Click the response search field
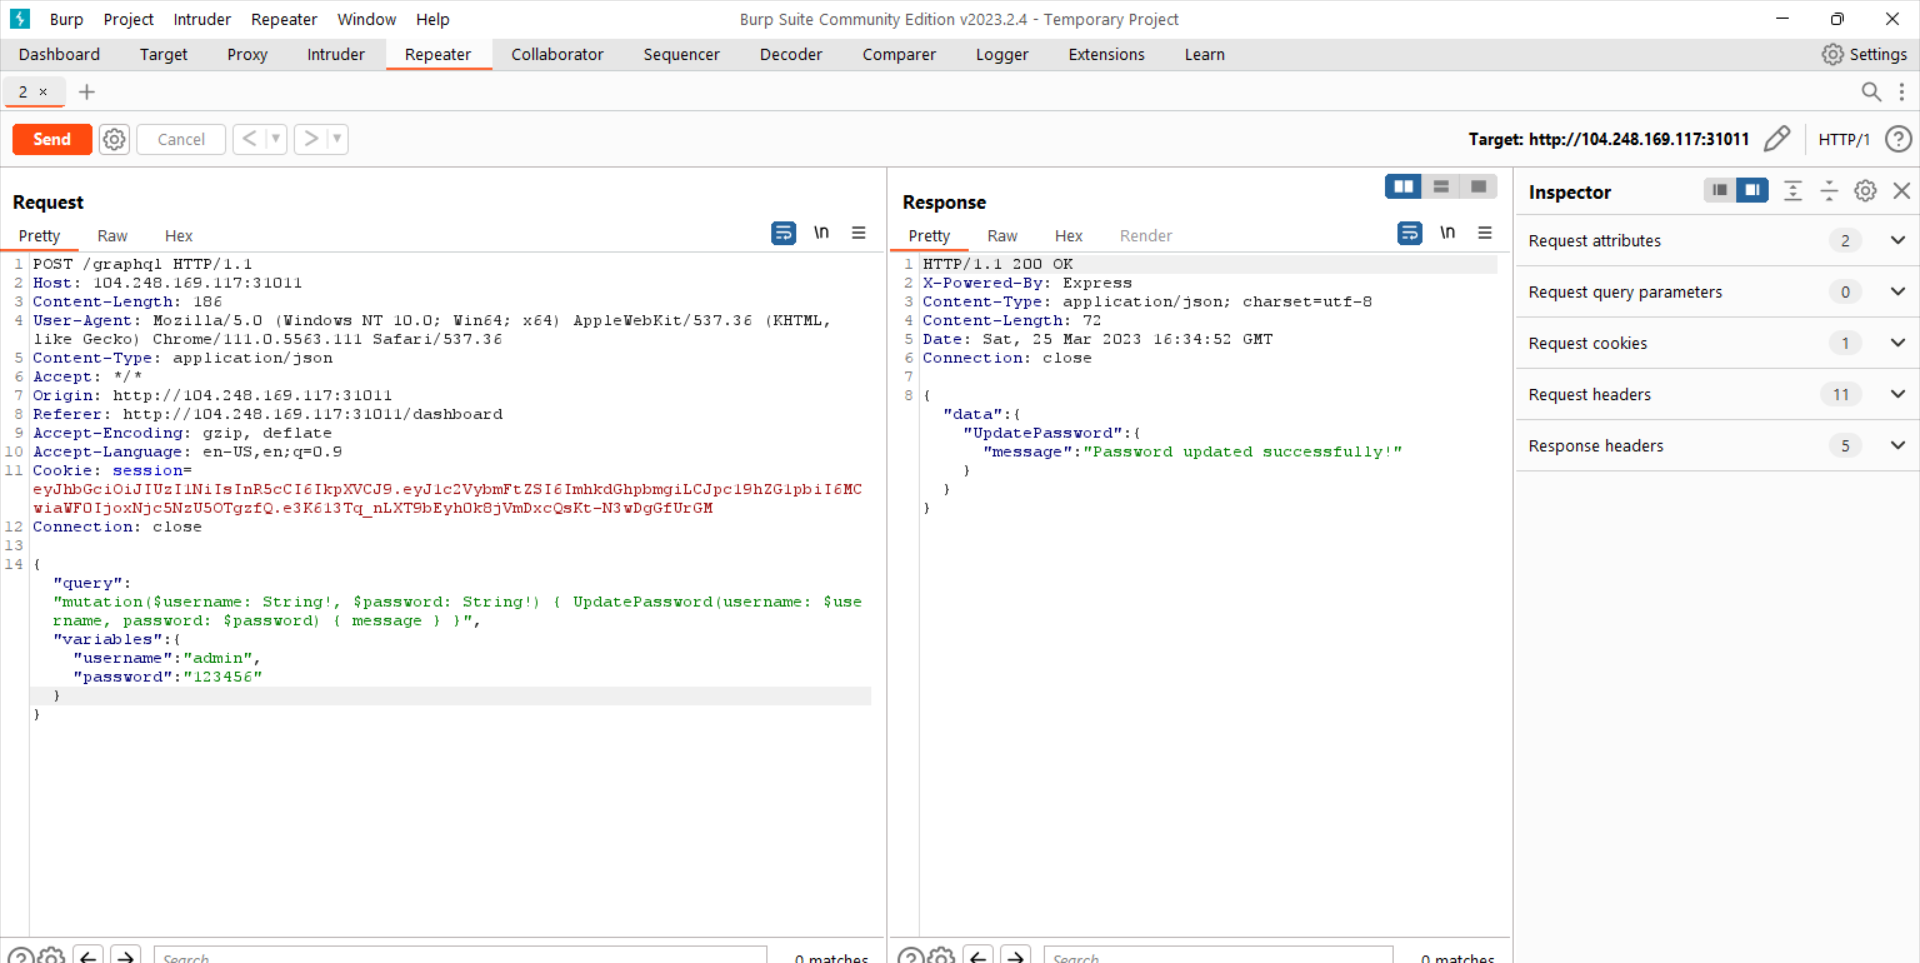1920x963 pixels. point(1218,956)
